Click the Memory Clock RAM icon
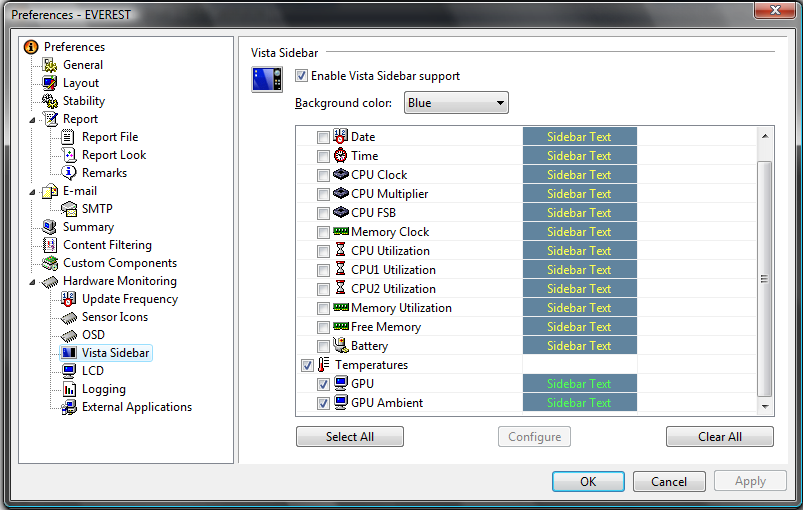The width and height of the screenshot is (803, 510). (341, 231)
